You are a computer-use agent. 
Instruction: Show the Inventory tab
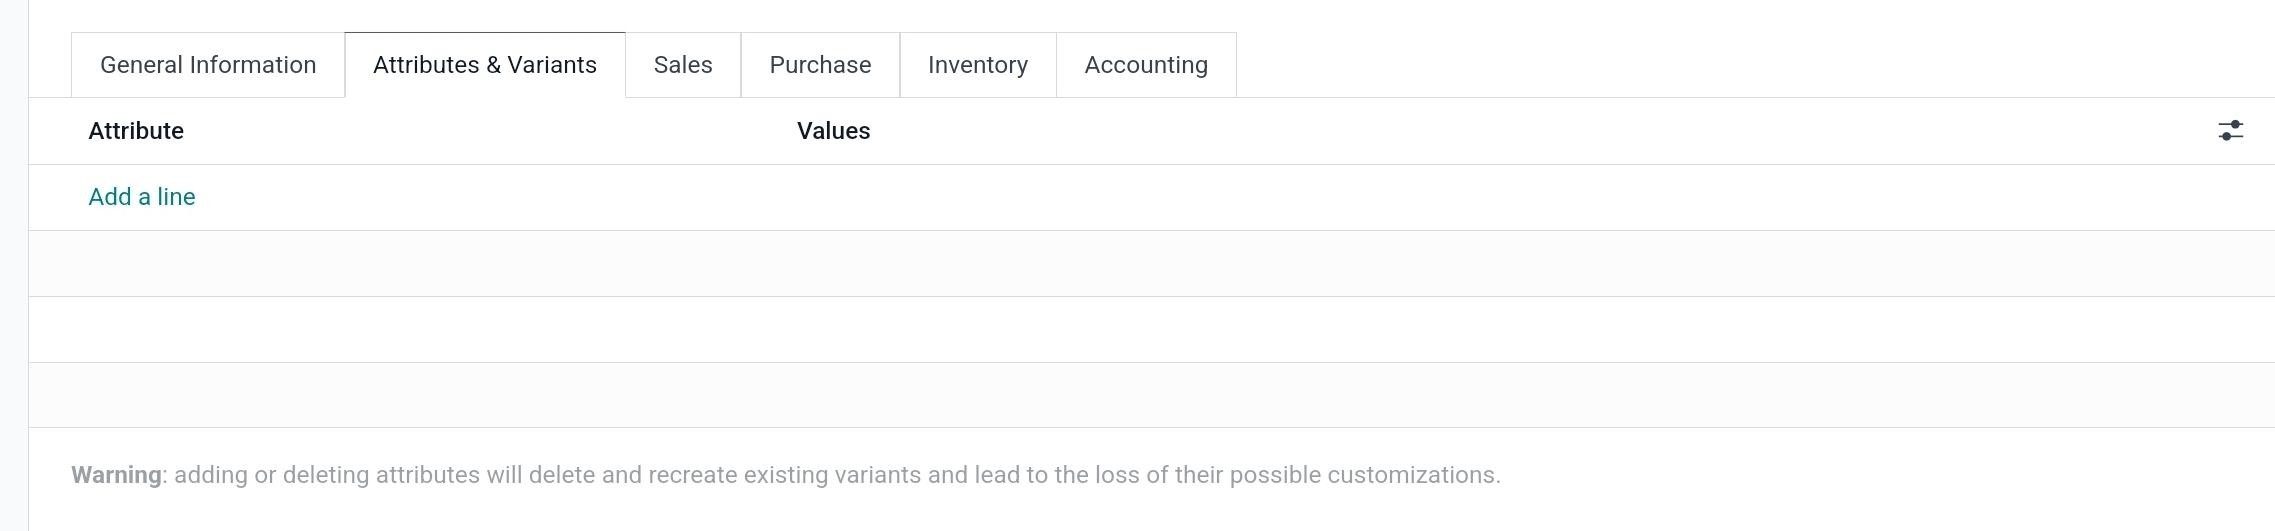[977, 65]
